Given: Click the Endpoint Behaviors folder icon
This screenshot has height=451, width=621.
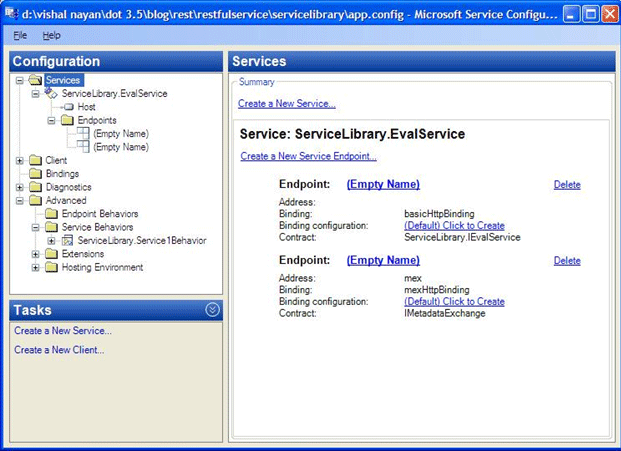Looking at the screenshot, I should coord(51,214).
